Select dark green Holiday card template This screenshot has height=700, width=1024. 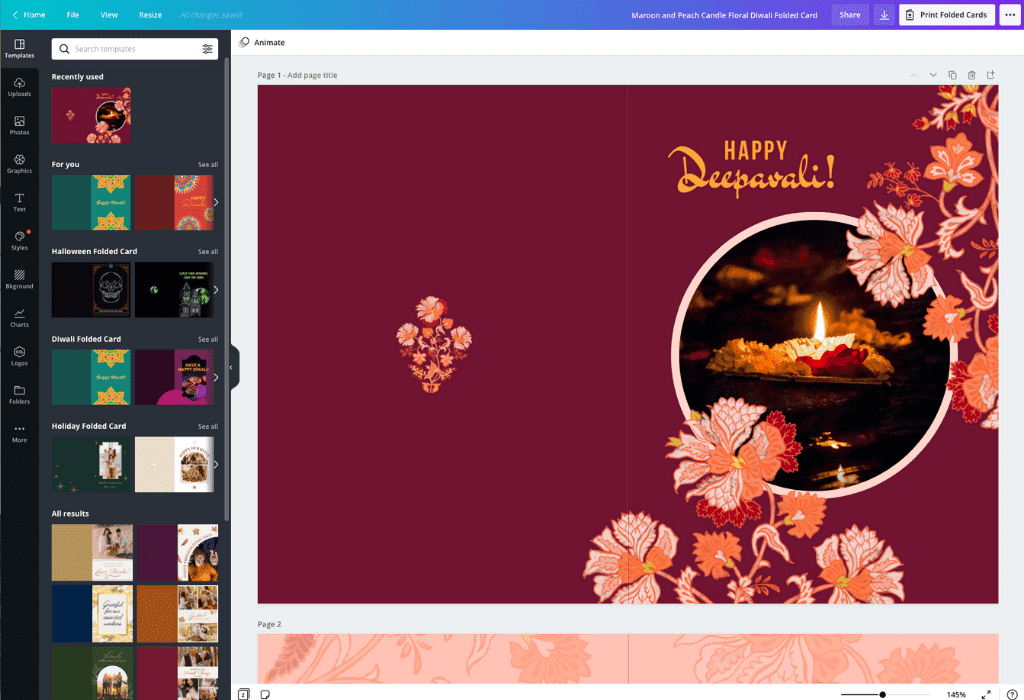pyautogui.click(x=91, y=465)
